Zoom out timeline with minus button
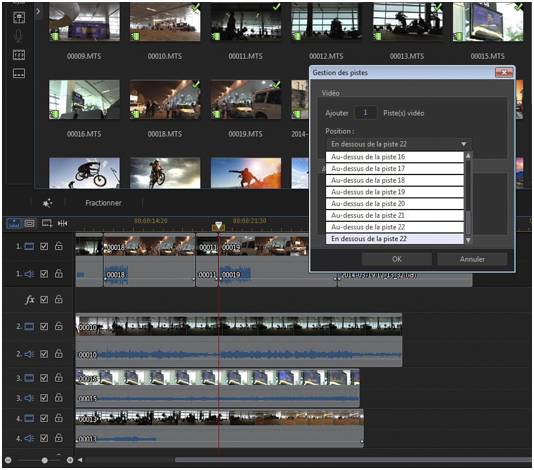The width and height of the screenshot is (534, 470). click(x=8, y=460)
